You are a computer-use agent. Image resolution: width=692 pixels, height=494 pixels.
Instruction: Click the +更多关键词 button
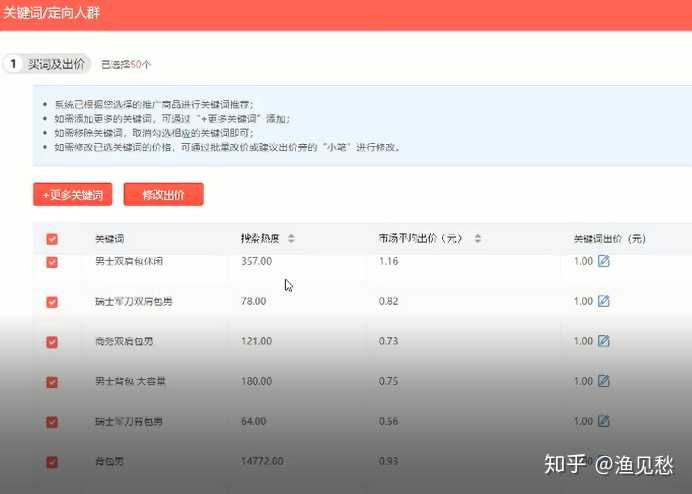[x=73, y=195]
